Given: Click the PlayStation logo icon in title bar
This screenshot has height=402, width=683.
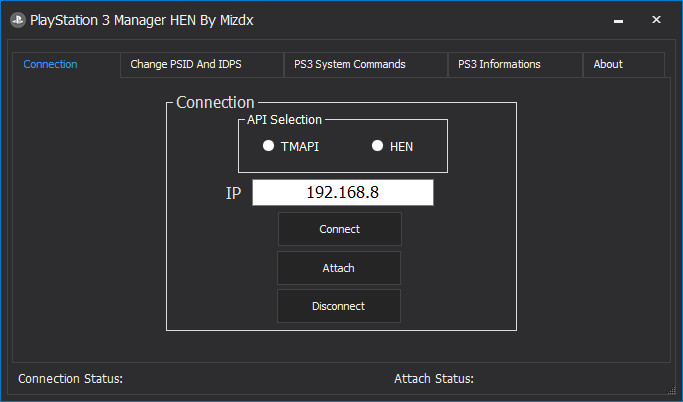Looking at the screenshot, I should 18,20.
